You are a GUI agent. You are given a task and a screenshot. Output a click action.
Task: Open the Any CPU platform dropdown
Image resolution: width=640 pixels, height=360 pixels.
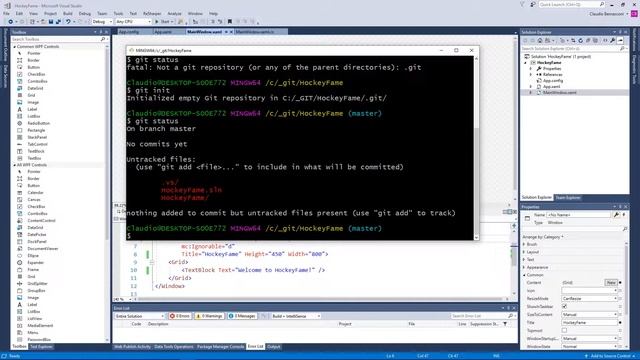(133, 22)
